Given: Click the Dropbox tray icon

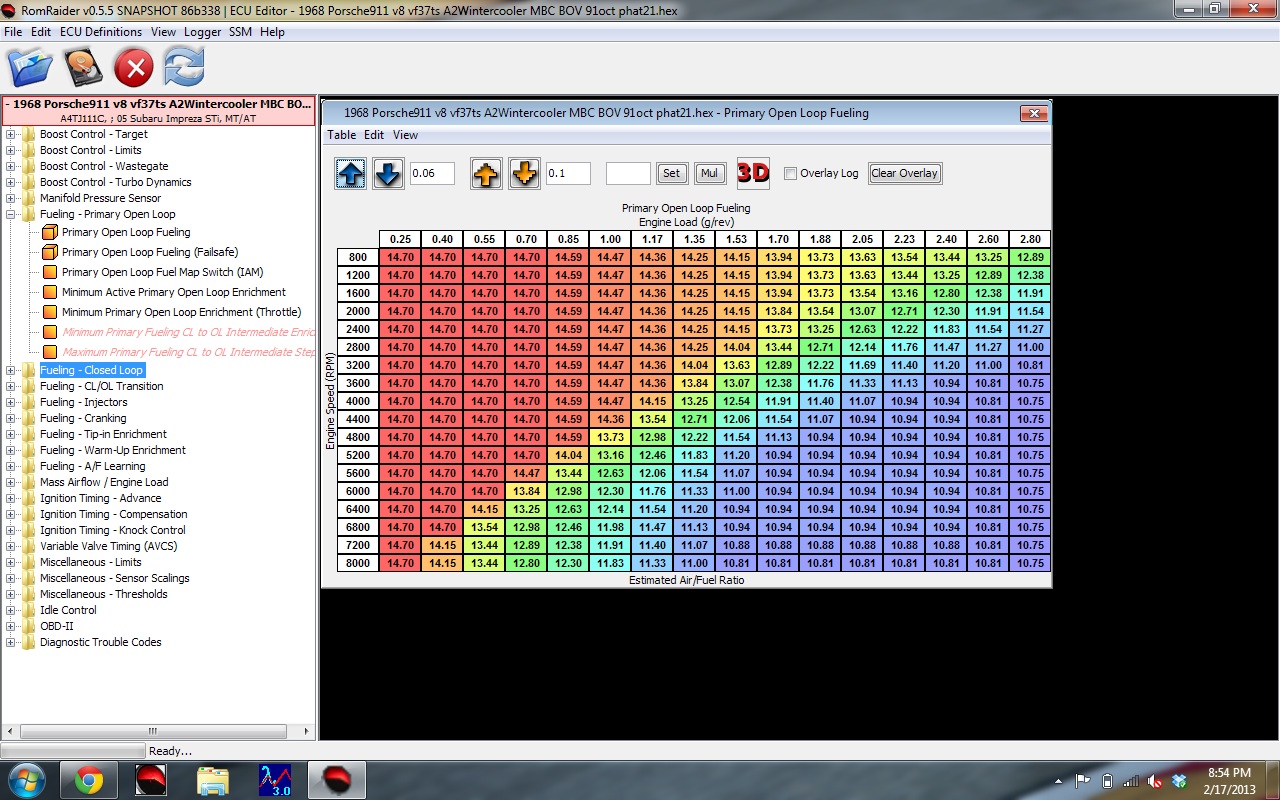Looking at the screenshot, I should click(x=1179, y=781).
